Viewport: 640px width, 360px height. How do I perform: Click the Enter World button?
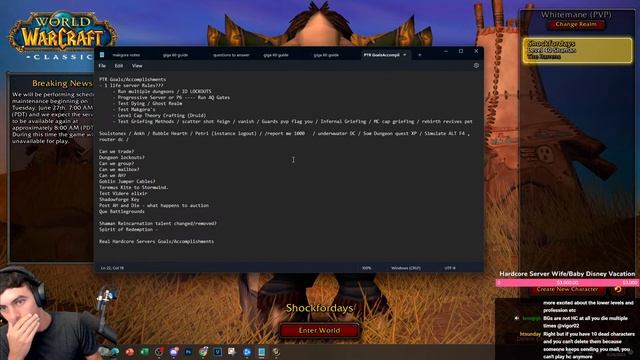[319, 331]
